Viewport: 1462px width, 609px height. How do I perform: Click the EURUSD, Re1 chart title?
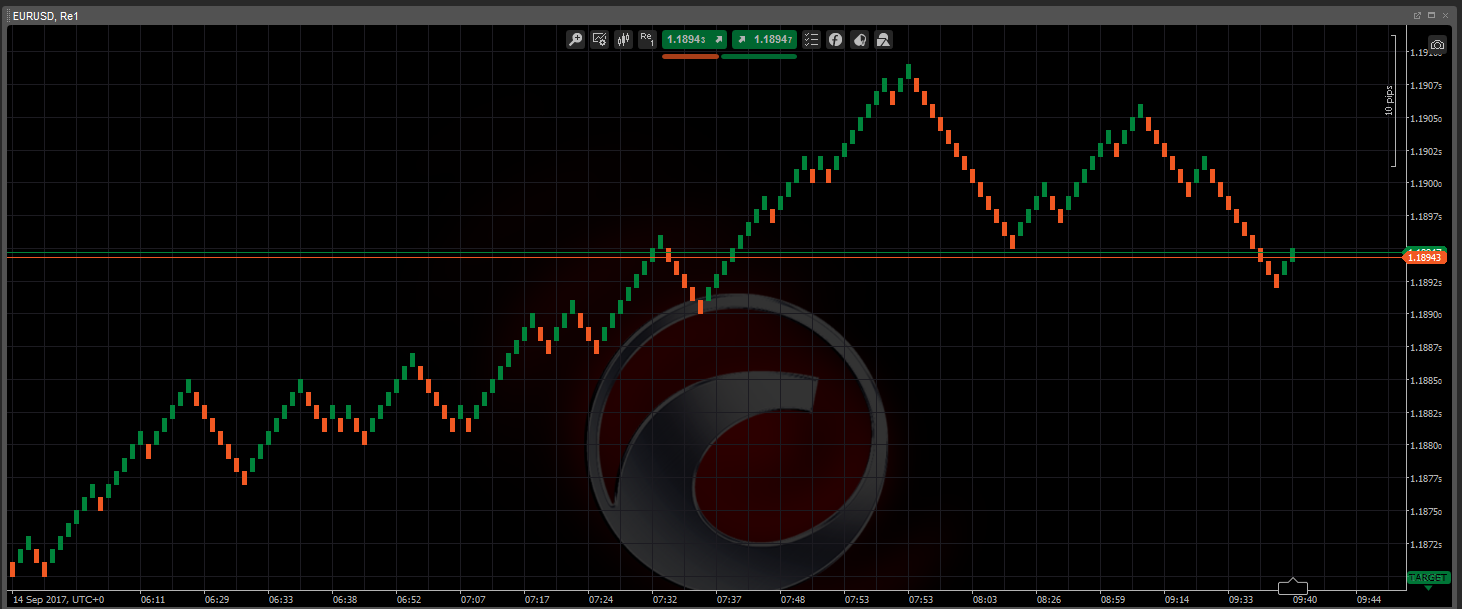point(43,15)
